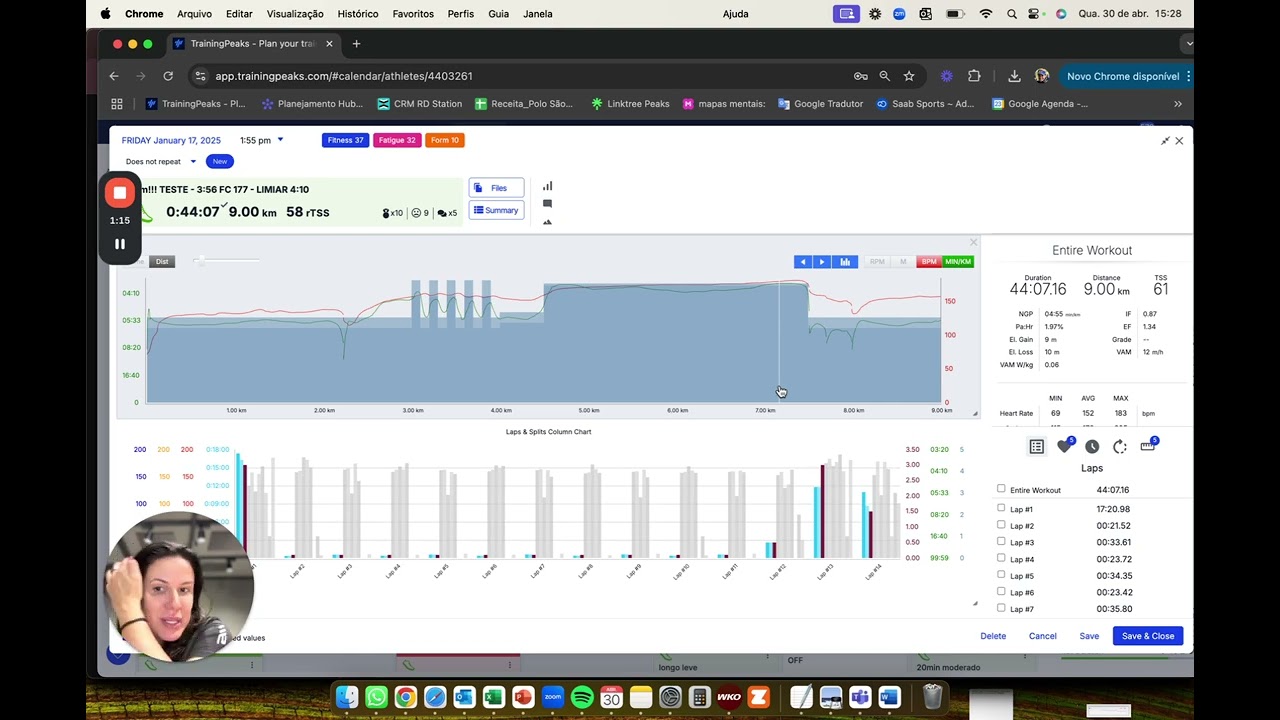Open the cadence circular arrow icon
The height and width of the screenshot is (720, 1280).
1120,447
